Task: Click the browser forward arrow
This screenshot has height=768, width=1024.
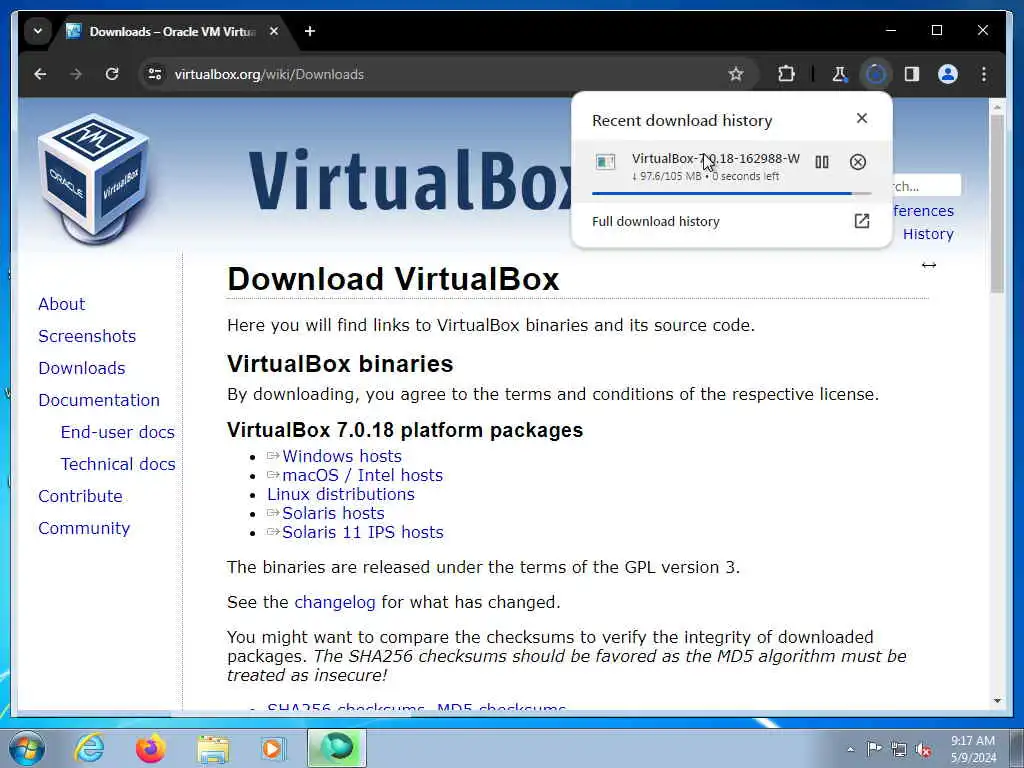Action: [x=76, y=74]
